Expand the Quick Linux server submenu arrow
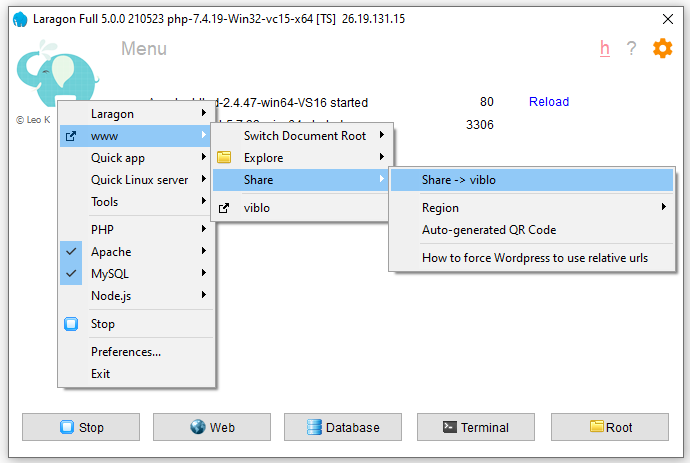690x463 pixels. pyautogui.click(x=203, y=179)
